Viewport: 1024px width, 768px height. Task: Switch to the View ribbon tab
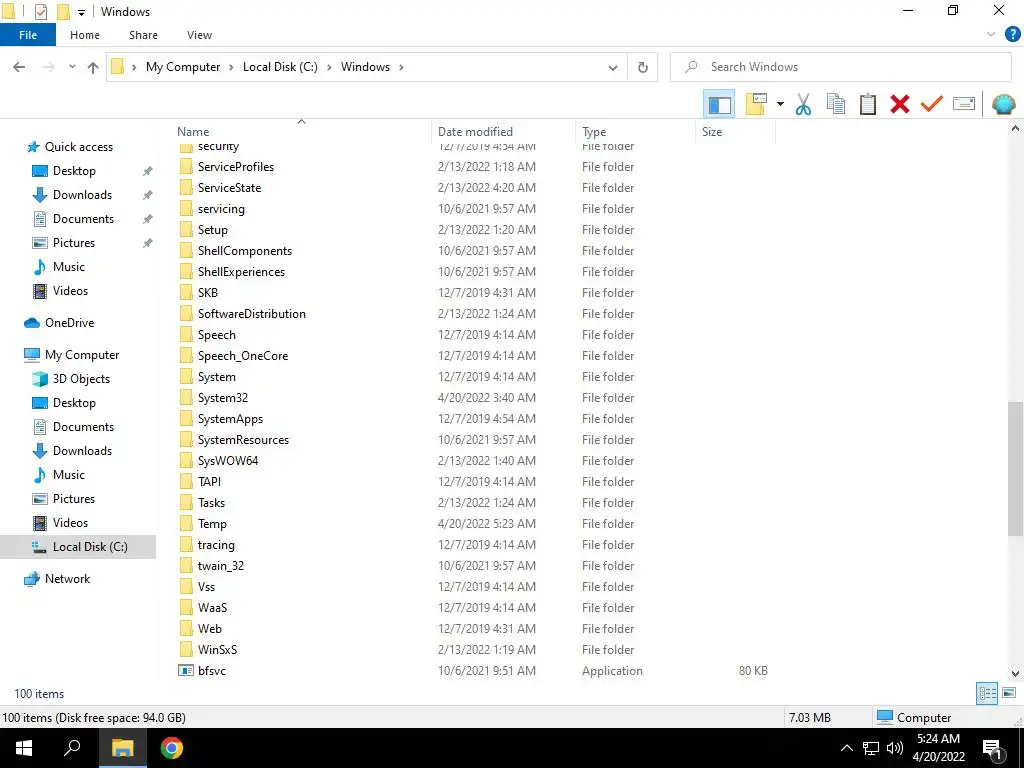coord(199,35)
